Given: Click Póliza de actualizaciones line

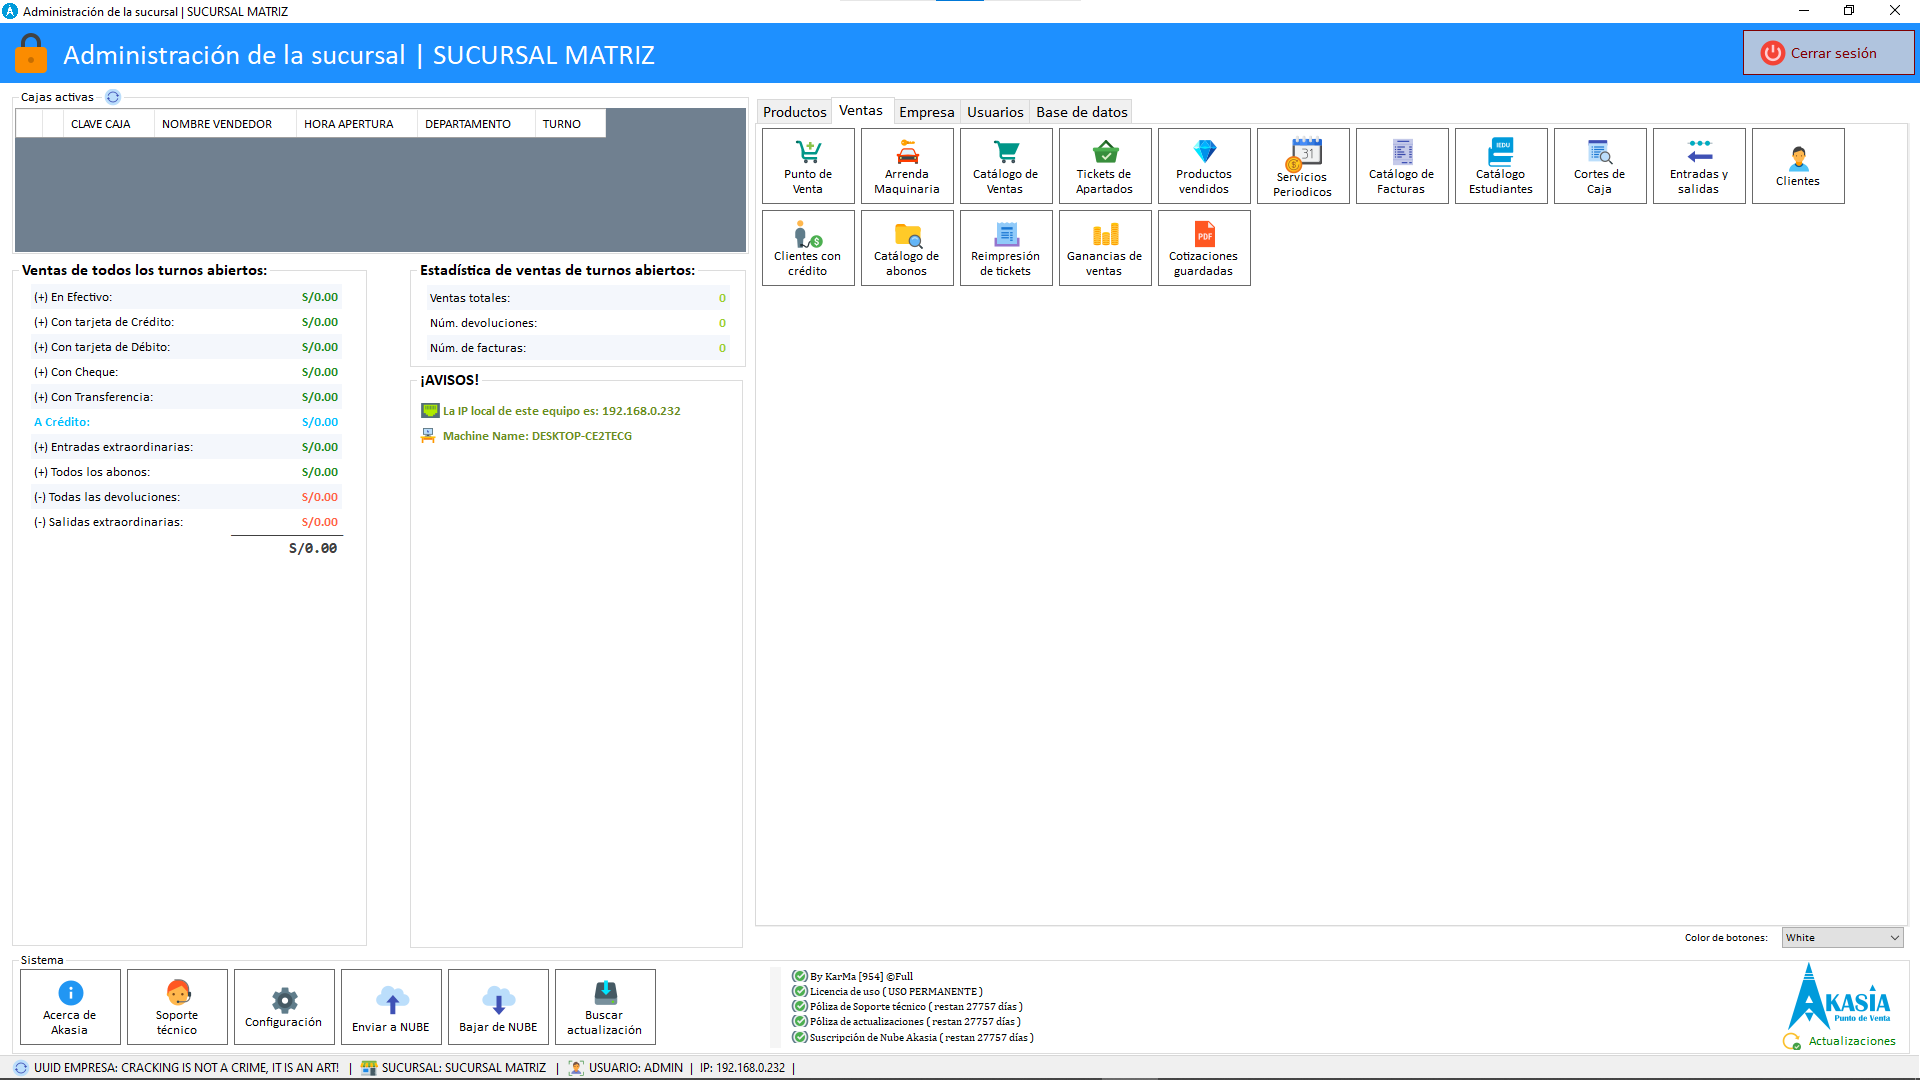Looking at the screenshot, I should 915,1022.
